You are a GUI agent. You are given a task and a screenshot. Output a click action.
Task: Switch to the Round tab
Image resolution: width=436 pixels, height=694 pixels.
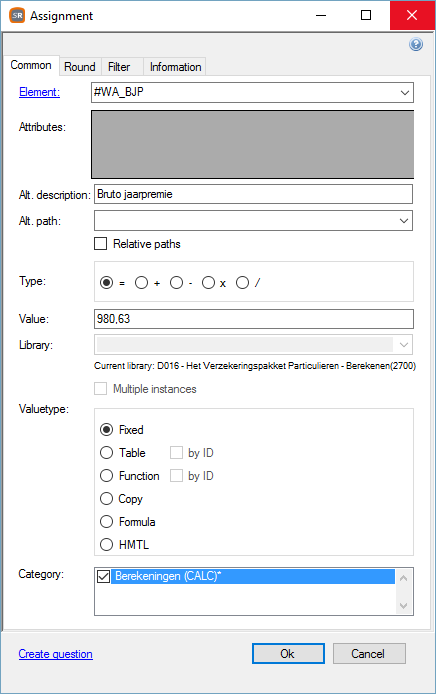[x=80, y=67]
